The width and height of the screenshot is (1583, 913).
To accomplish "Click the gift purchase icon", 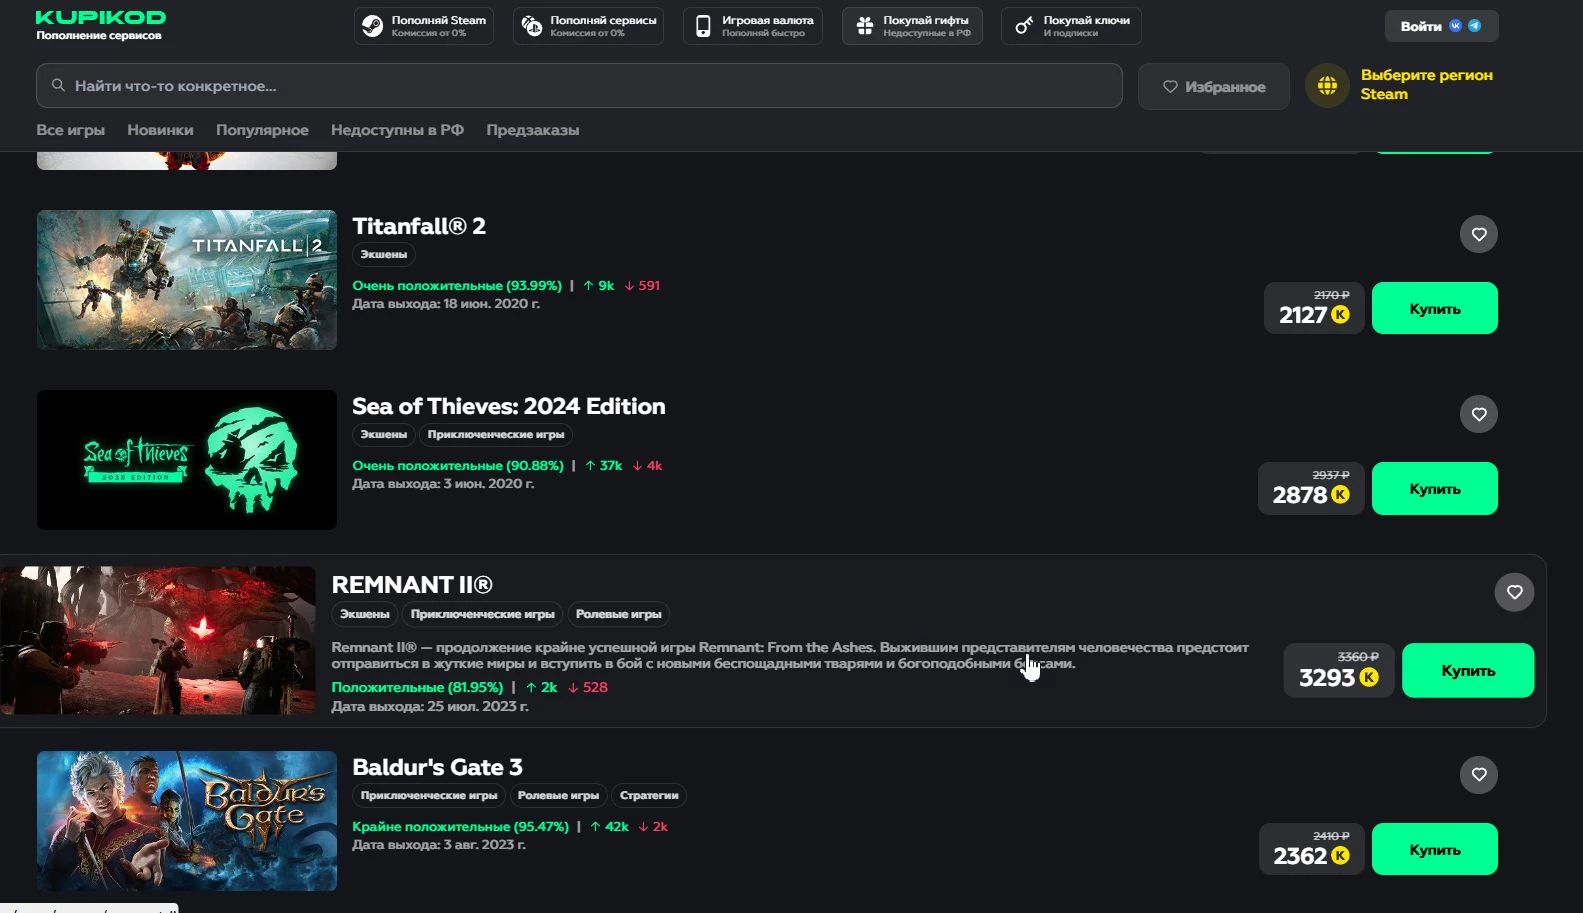I will (x=864, y=26).
